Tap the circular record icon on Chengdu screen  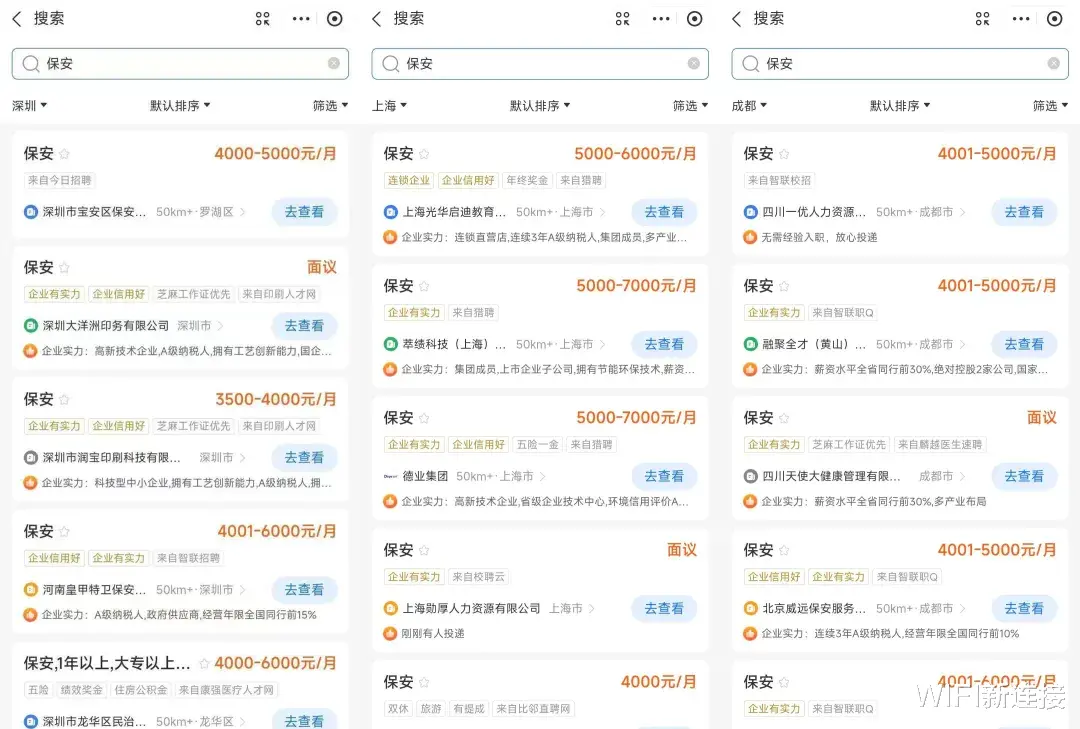(x=1055, y=19)
